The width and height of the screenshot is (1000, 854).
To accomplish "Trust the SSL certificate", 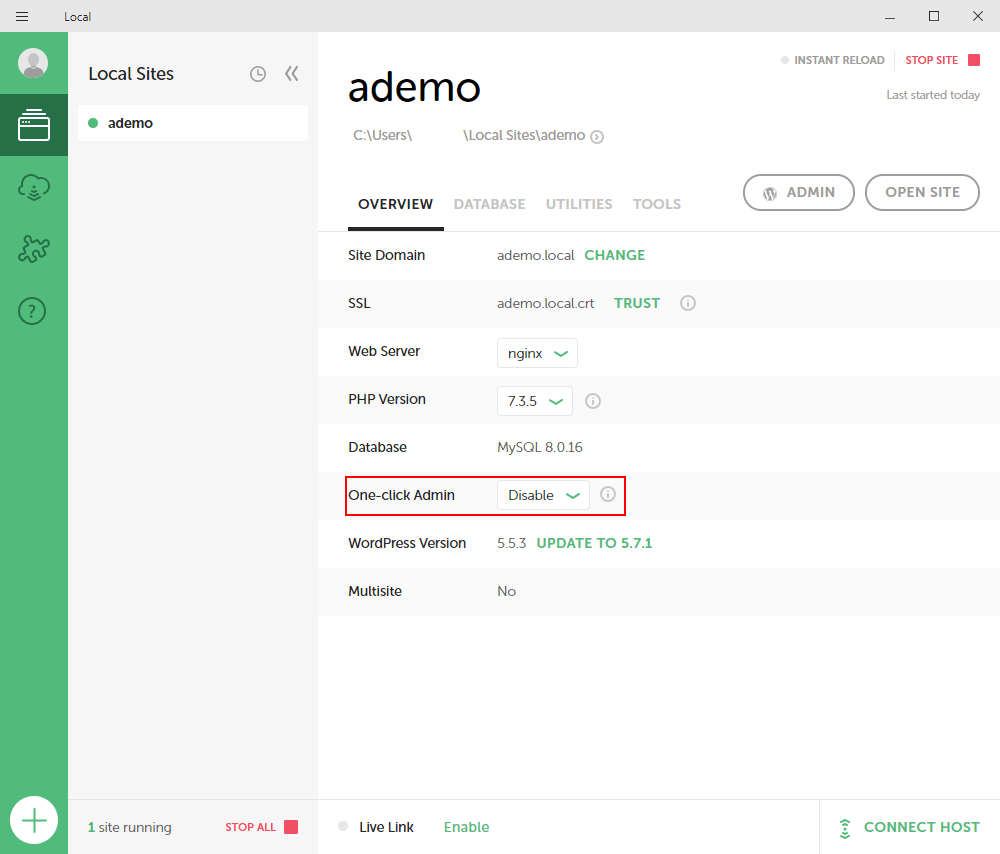I will [x=637, y=303].
